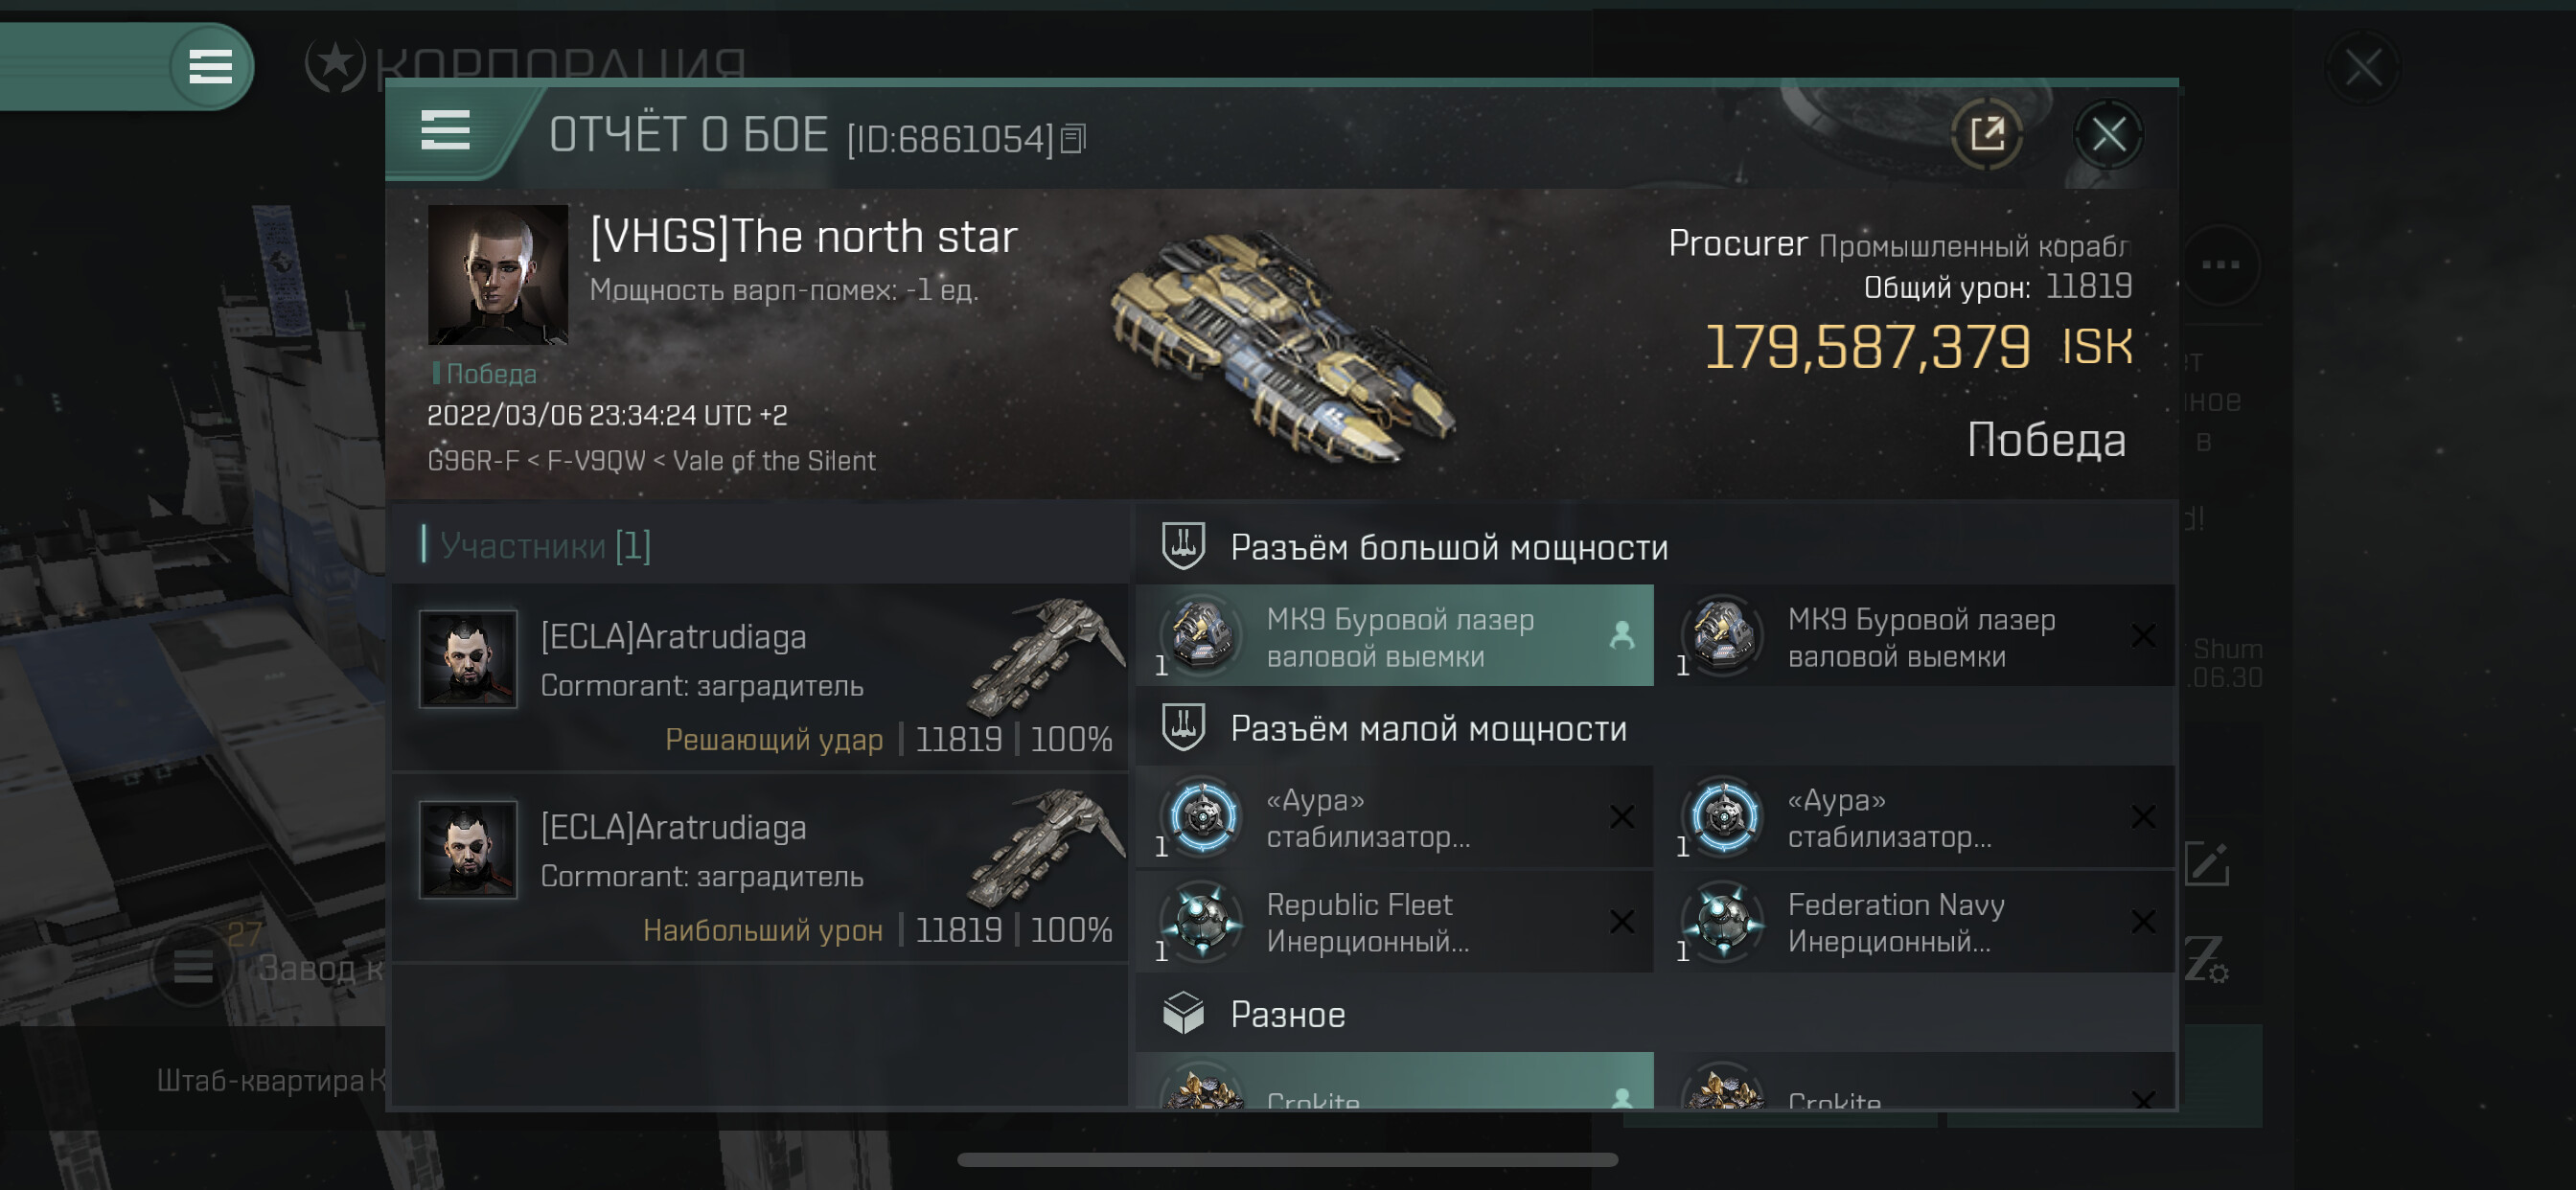
Task: Open the main menu in top-left corner
Action: click(210, 67)
